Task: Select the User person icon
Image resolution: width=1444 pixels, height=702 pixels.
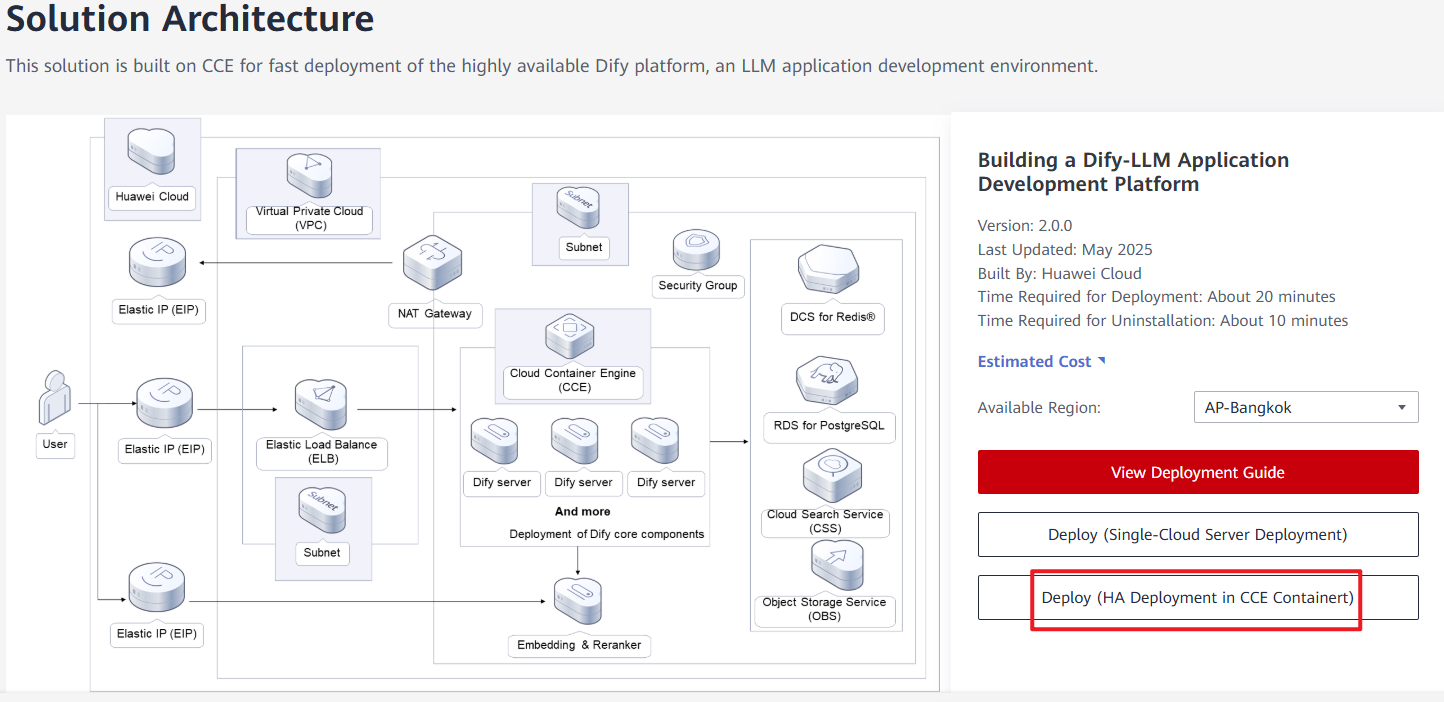Action: point(55,399)
